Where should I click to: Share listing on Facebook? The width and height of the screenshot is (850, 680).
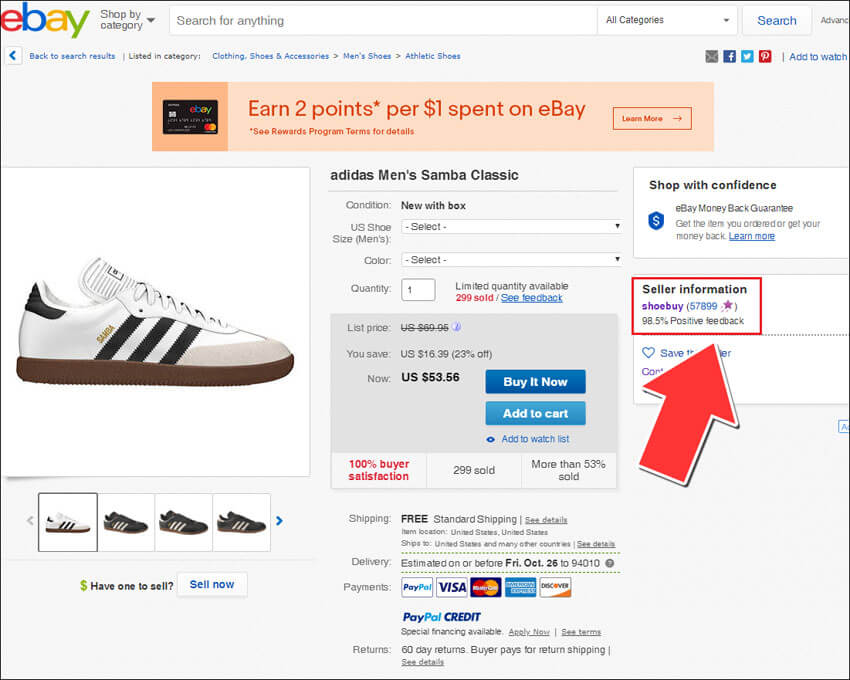click(x=730, y=56)
